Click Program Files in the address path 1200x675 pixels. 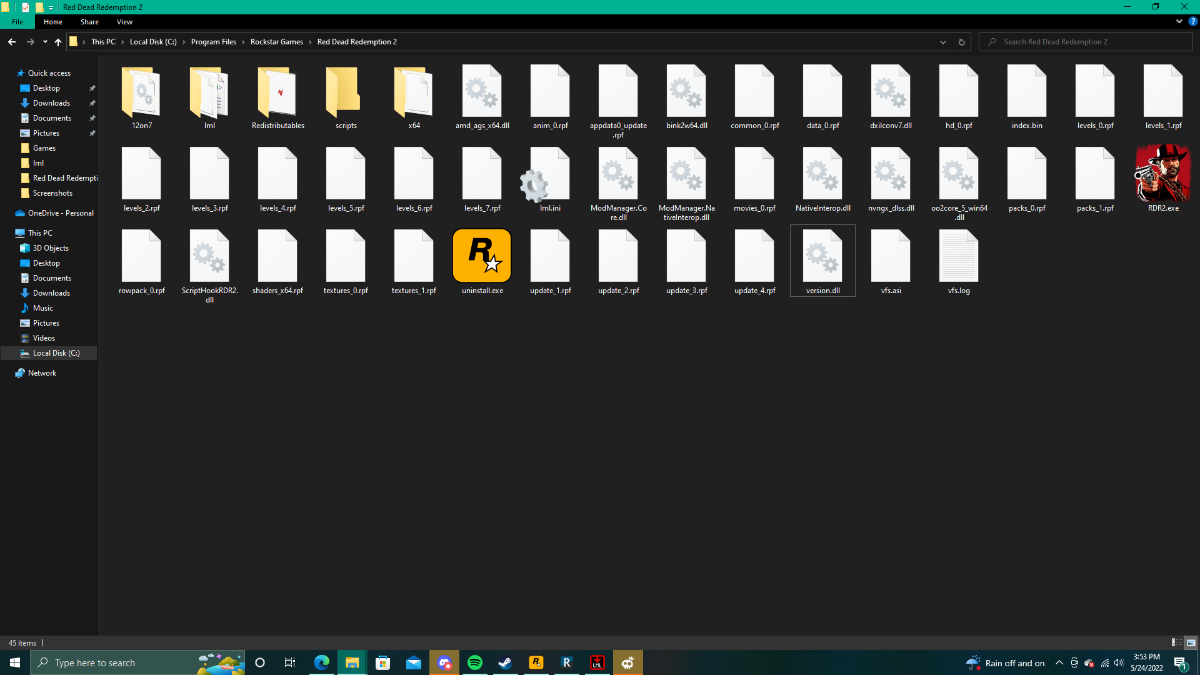(212, 42)
